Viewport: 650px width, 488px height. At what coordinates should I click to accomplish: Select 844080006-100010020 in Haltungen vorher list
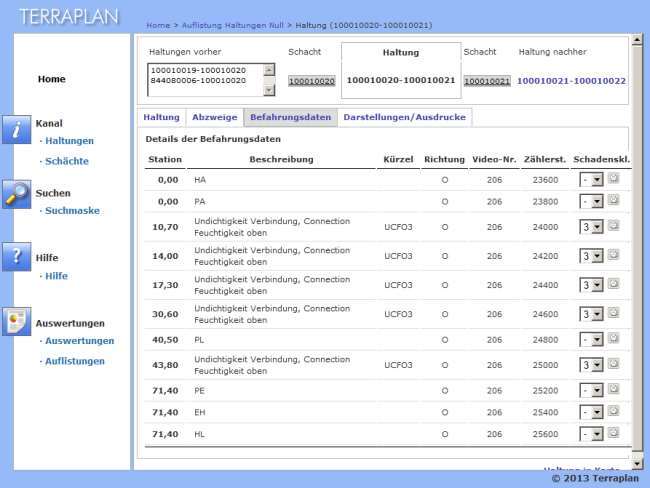198,80
